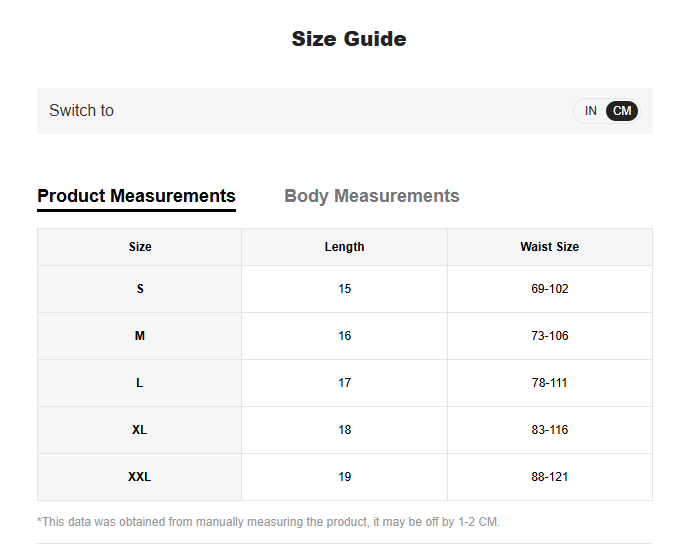The width and height of the screenshot is (687, 551).
Task: Click waist size 69-102 cell
Action: pos(549,289)
